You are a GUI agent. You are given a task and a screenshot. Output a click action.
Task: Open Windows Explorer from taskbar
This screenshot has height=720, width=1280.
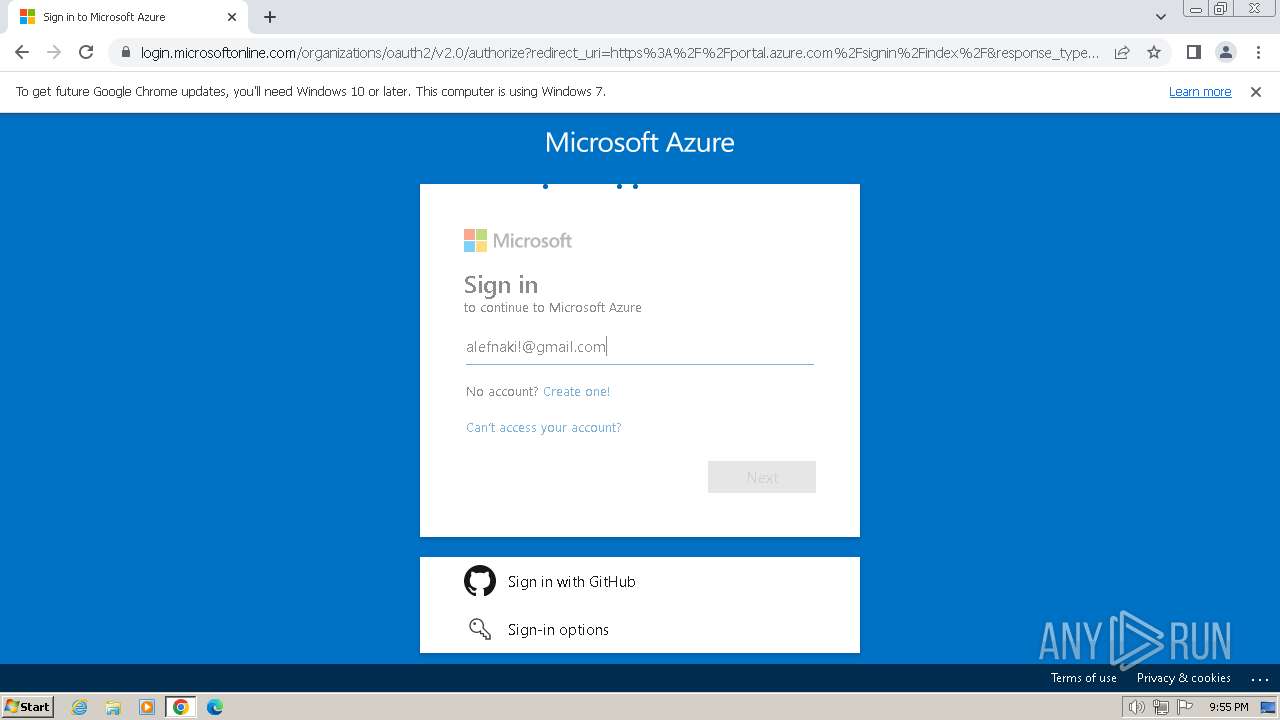(113, 707)
